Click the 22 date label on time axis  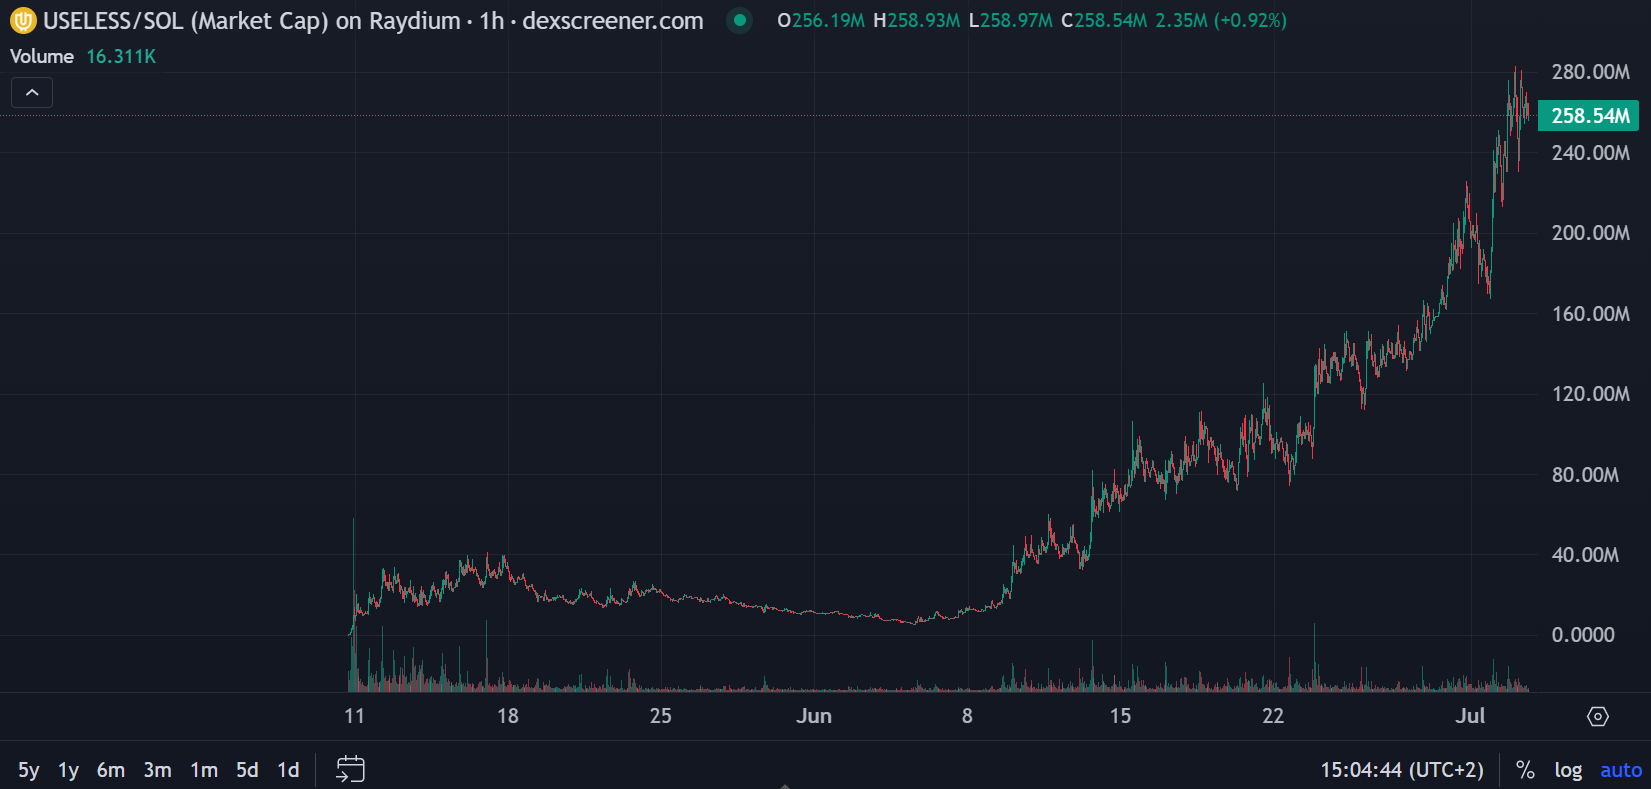pyautogui.click(x=1273, y=716)
